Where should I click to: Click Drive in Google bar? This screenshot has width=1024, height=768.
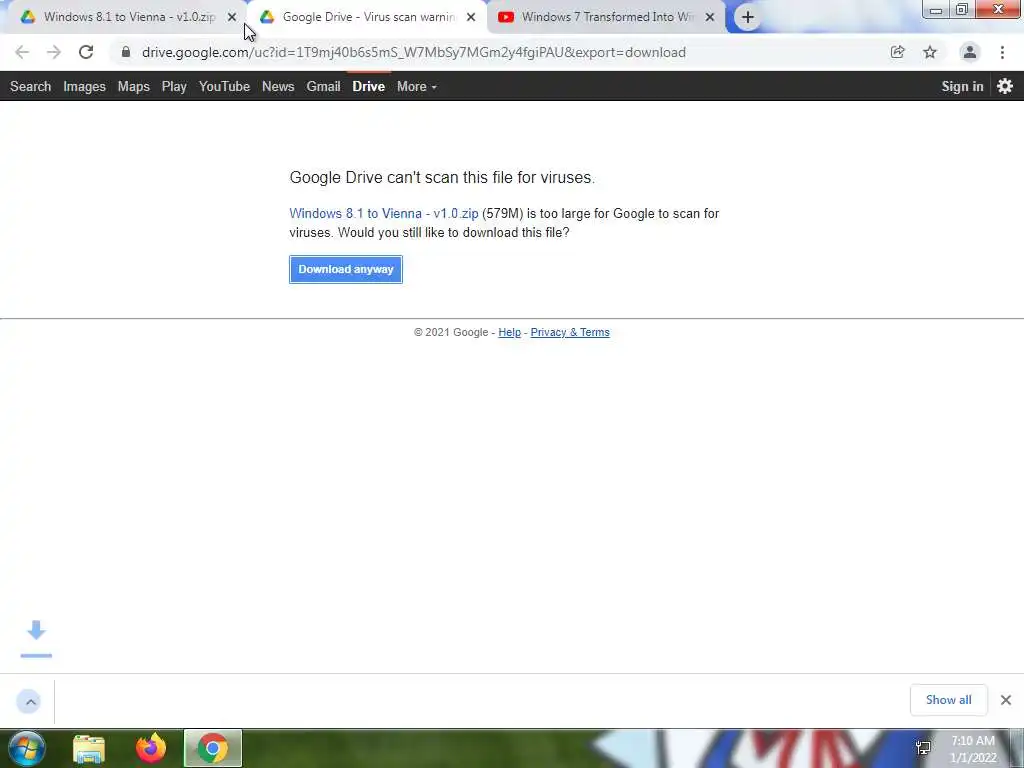tap(369, 86)
